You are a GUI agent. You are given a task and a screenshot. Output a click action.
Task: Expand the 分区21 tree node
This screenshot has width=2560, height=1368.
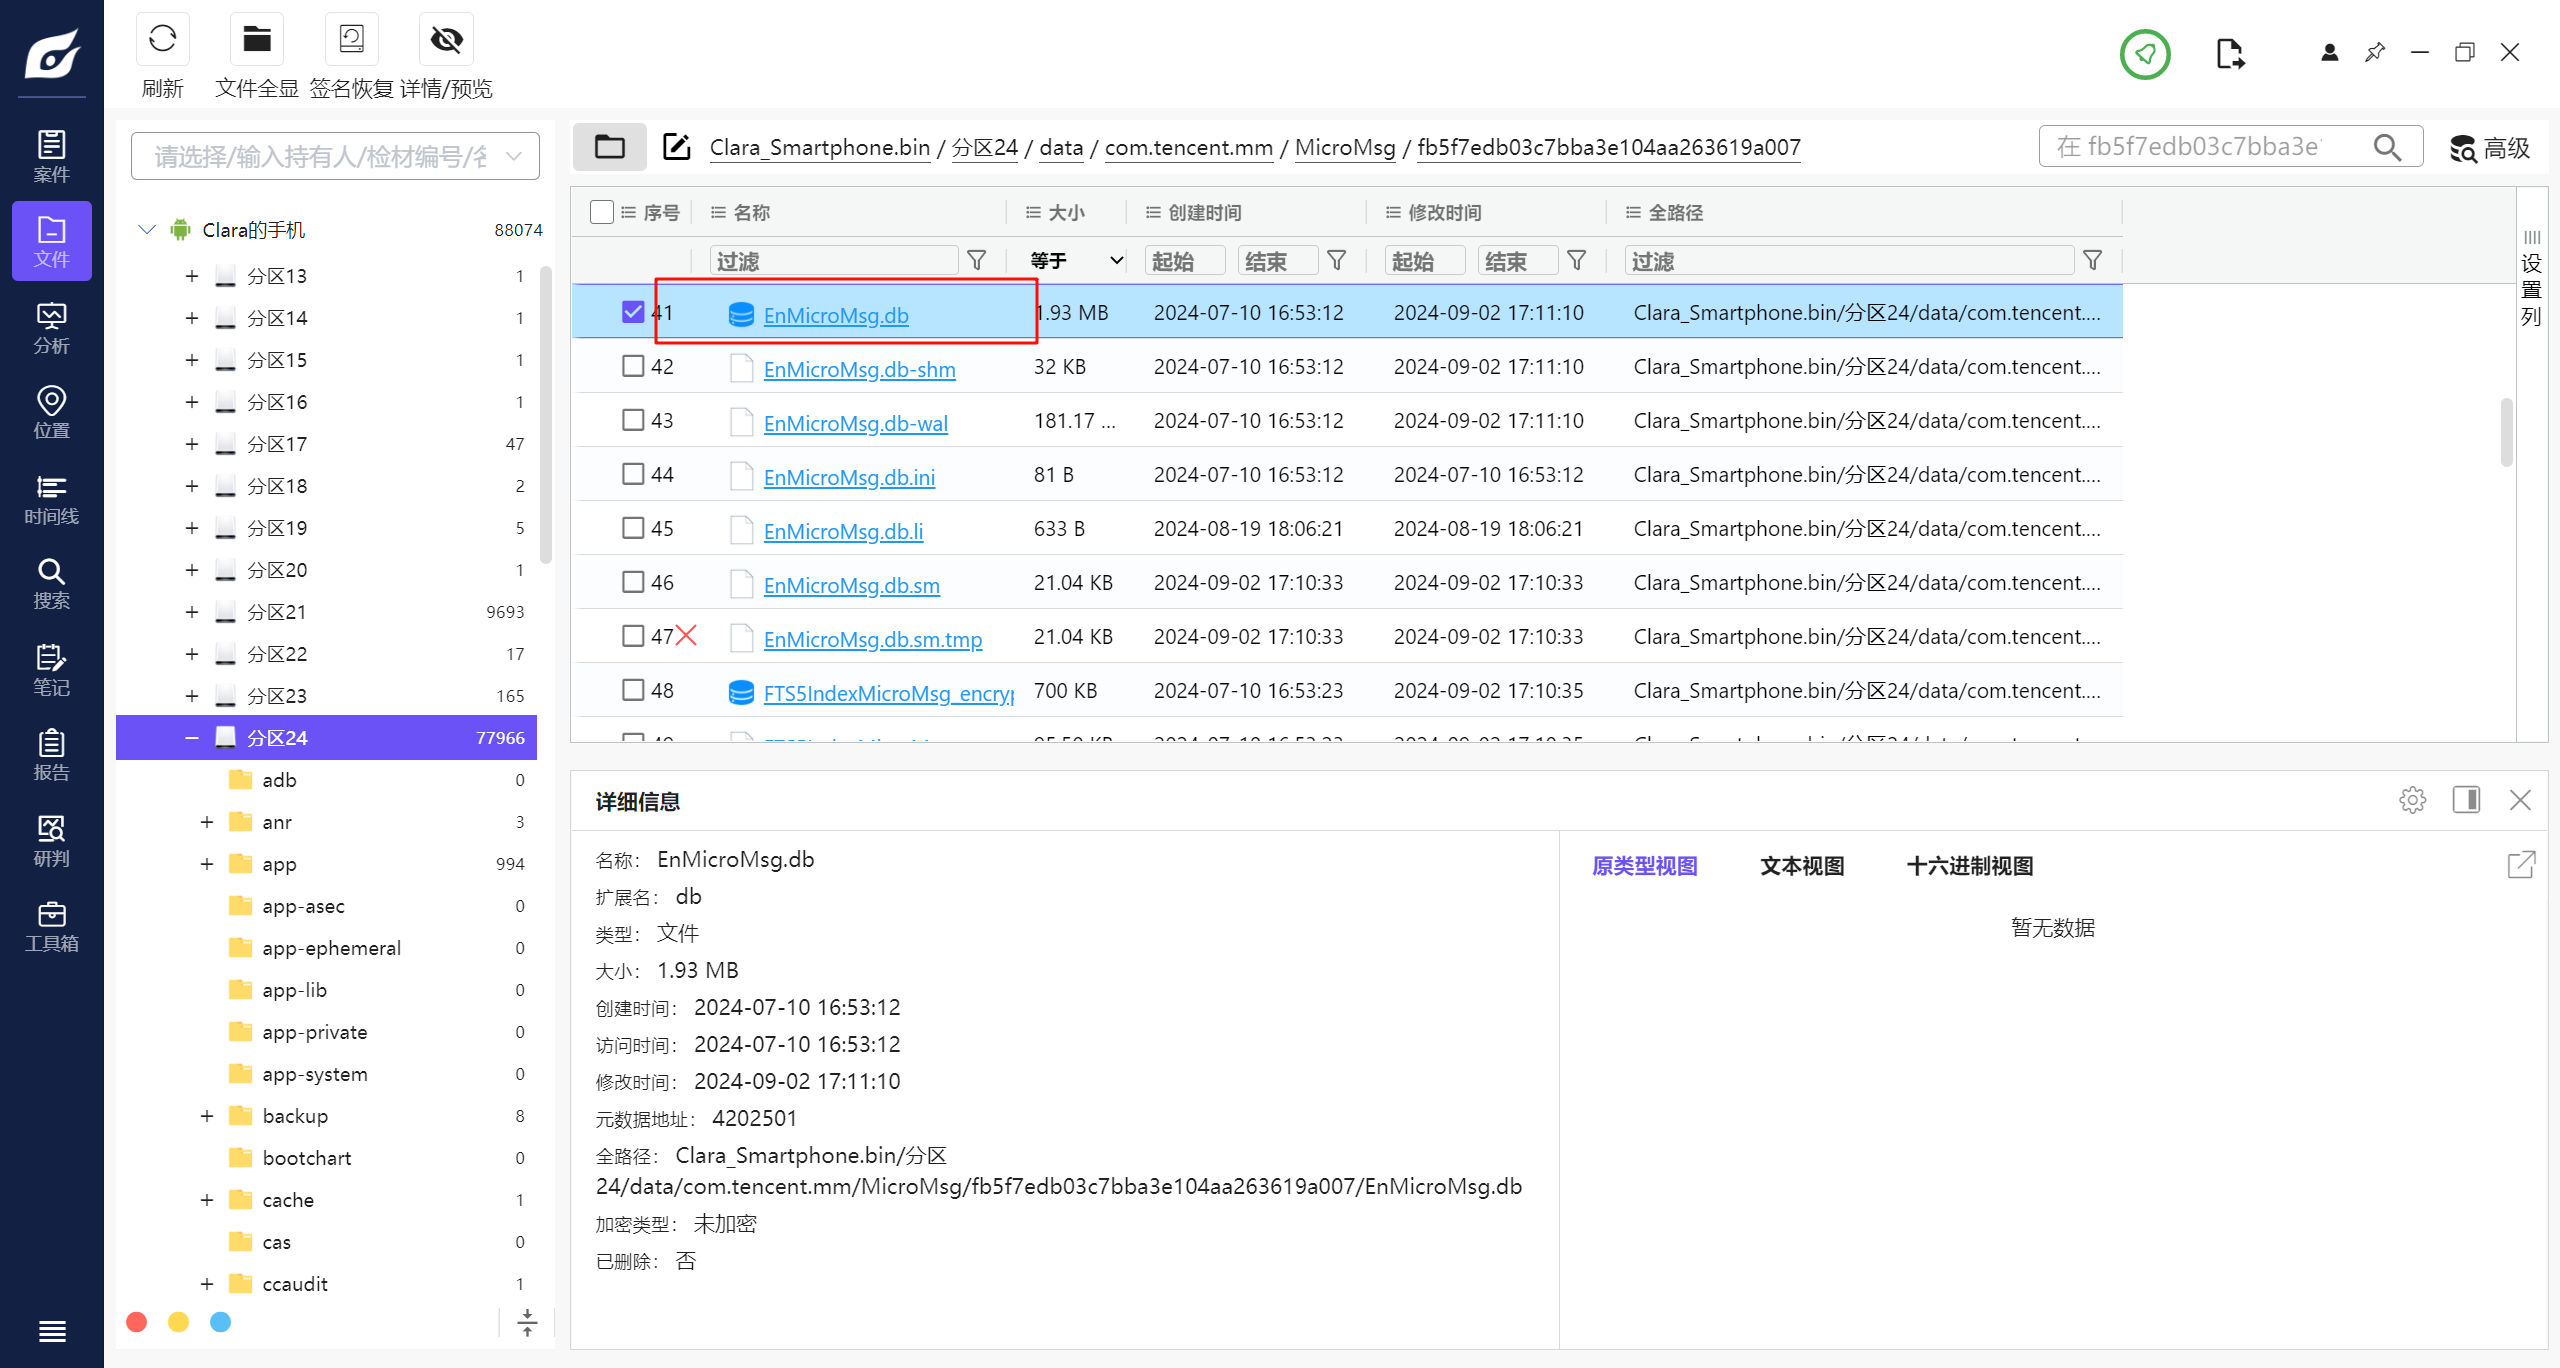[192, 612]
